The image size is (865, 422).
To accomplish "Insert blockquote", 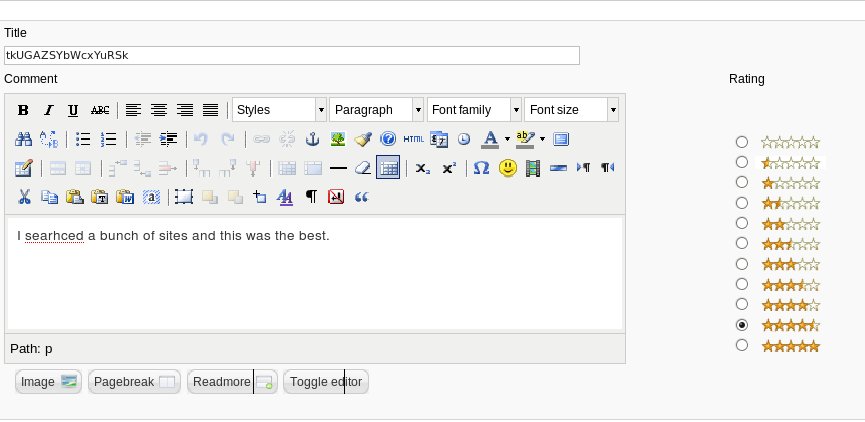I will (x=361, y=196).
